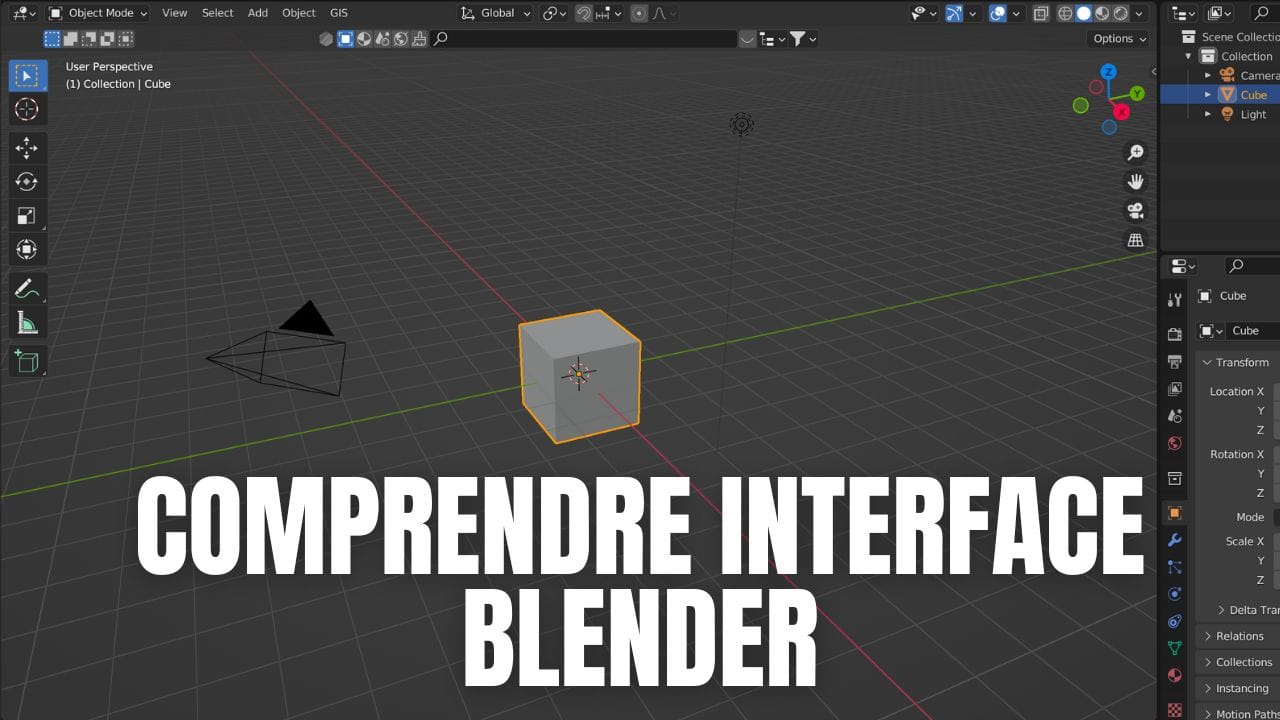The width and height of the screenshot is (1280, 720).
Task: Expand the Collections panel
Action: pos(1207,662)
